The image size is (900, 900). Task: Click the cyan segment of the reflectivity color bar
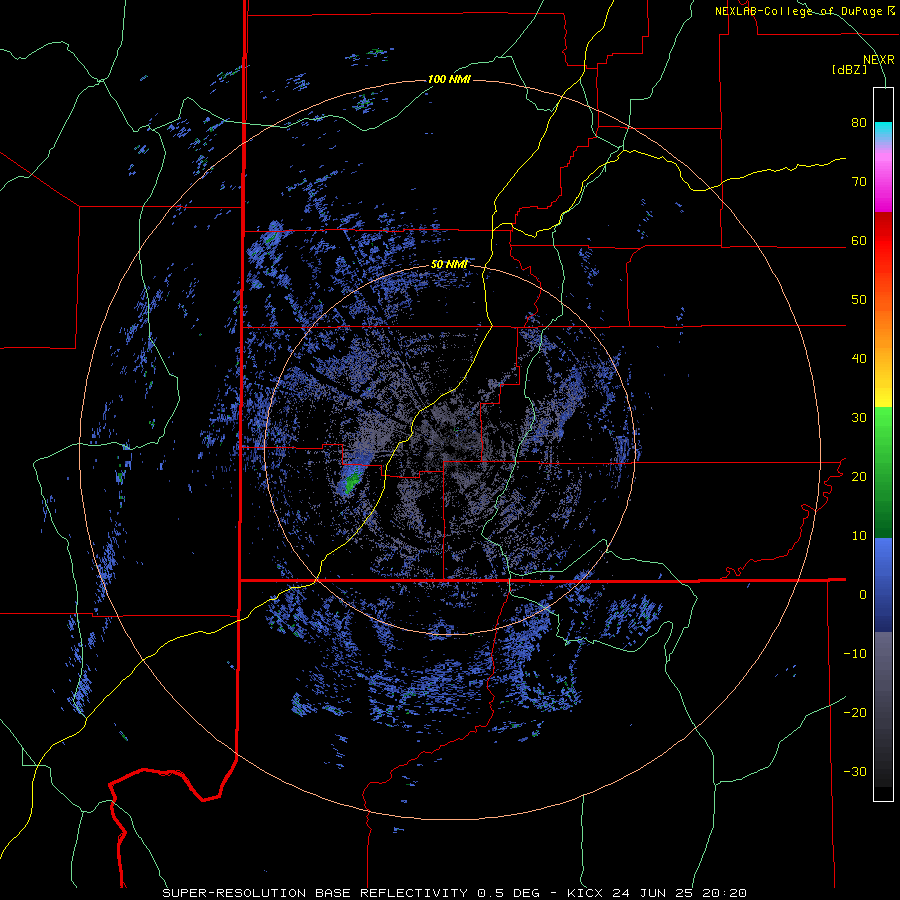883,131
